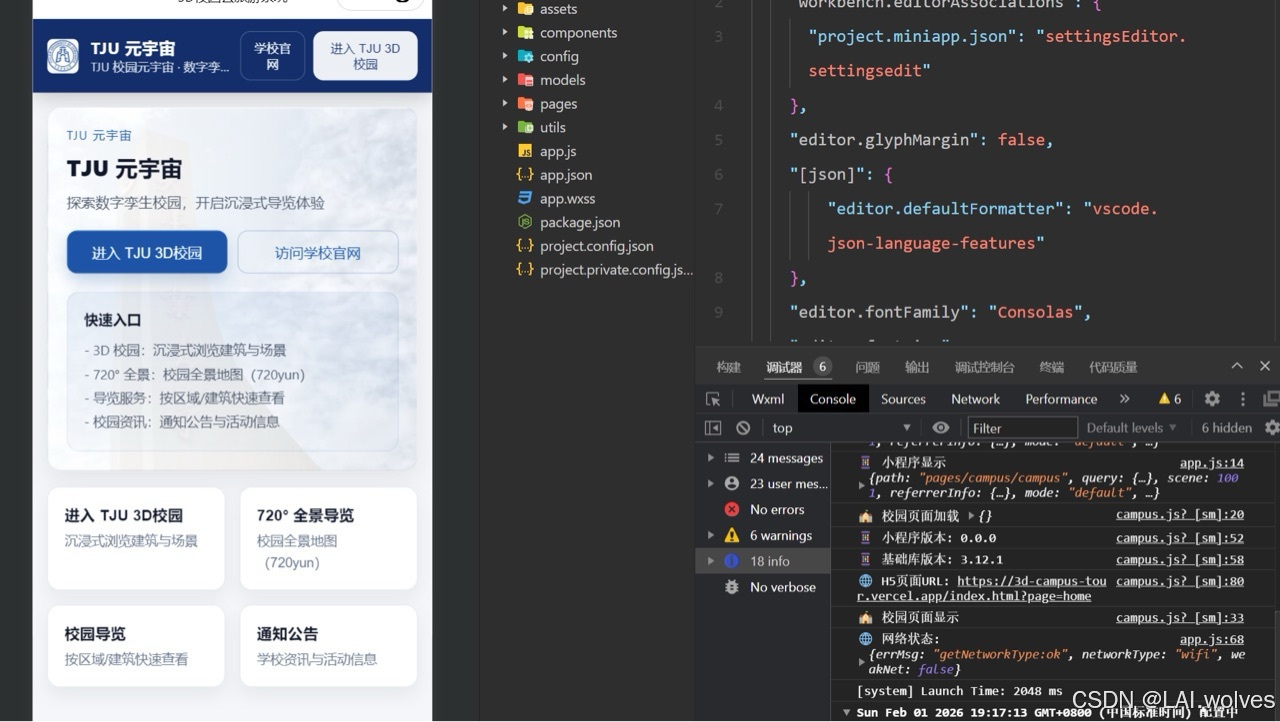1280x722 pixels.
Task: Show more devtools tabs with double chevron
Action: click(1124, 399)
